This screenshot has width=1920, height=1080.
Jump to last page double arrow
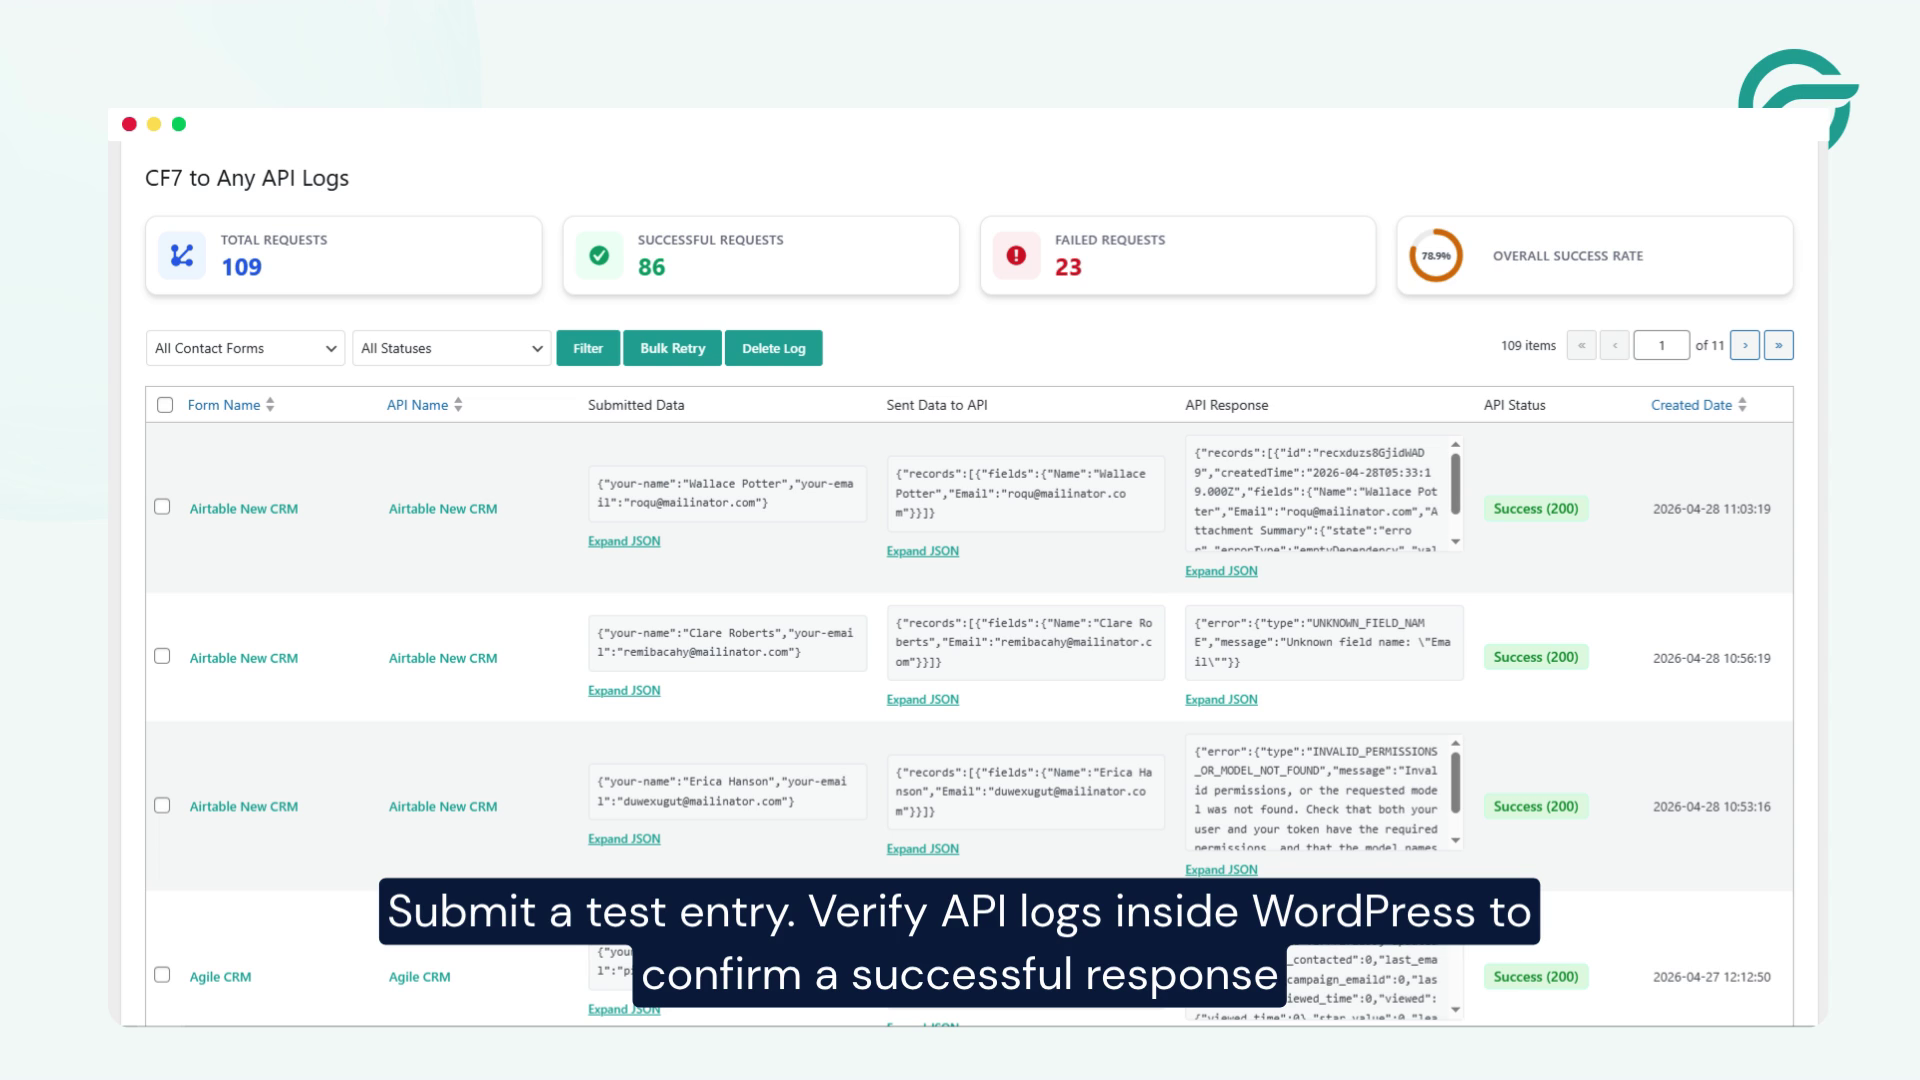pos(1778,345)
